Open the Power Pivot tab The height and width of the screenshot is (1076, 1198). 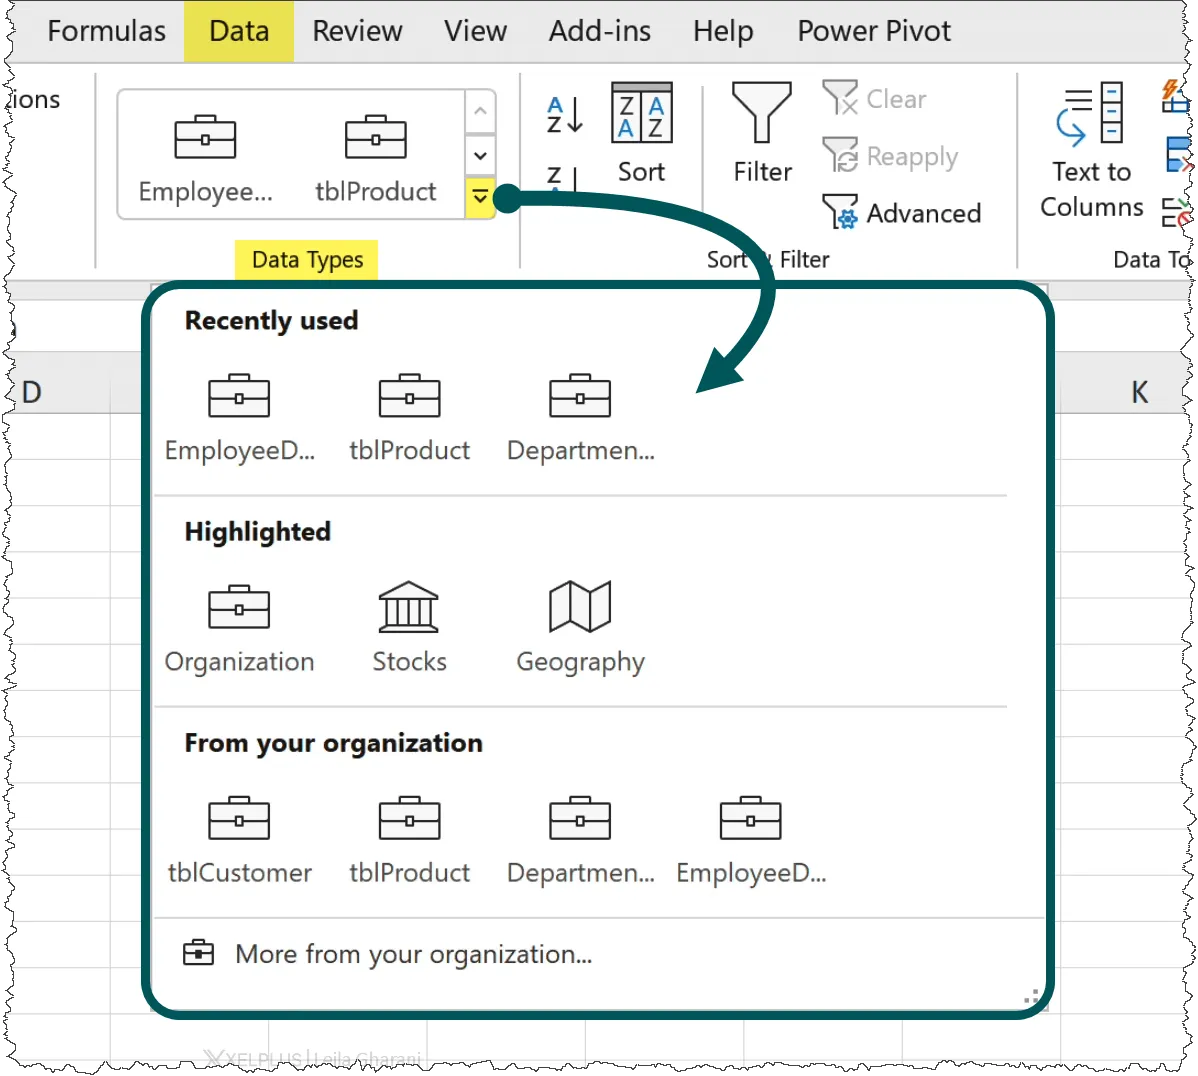(873, 31)
